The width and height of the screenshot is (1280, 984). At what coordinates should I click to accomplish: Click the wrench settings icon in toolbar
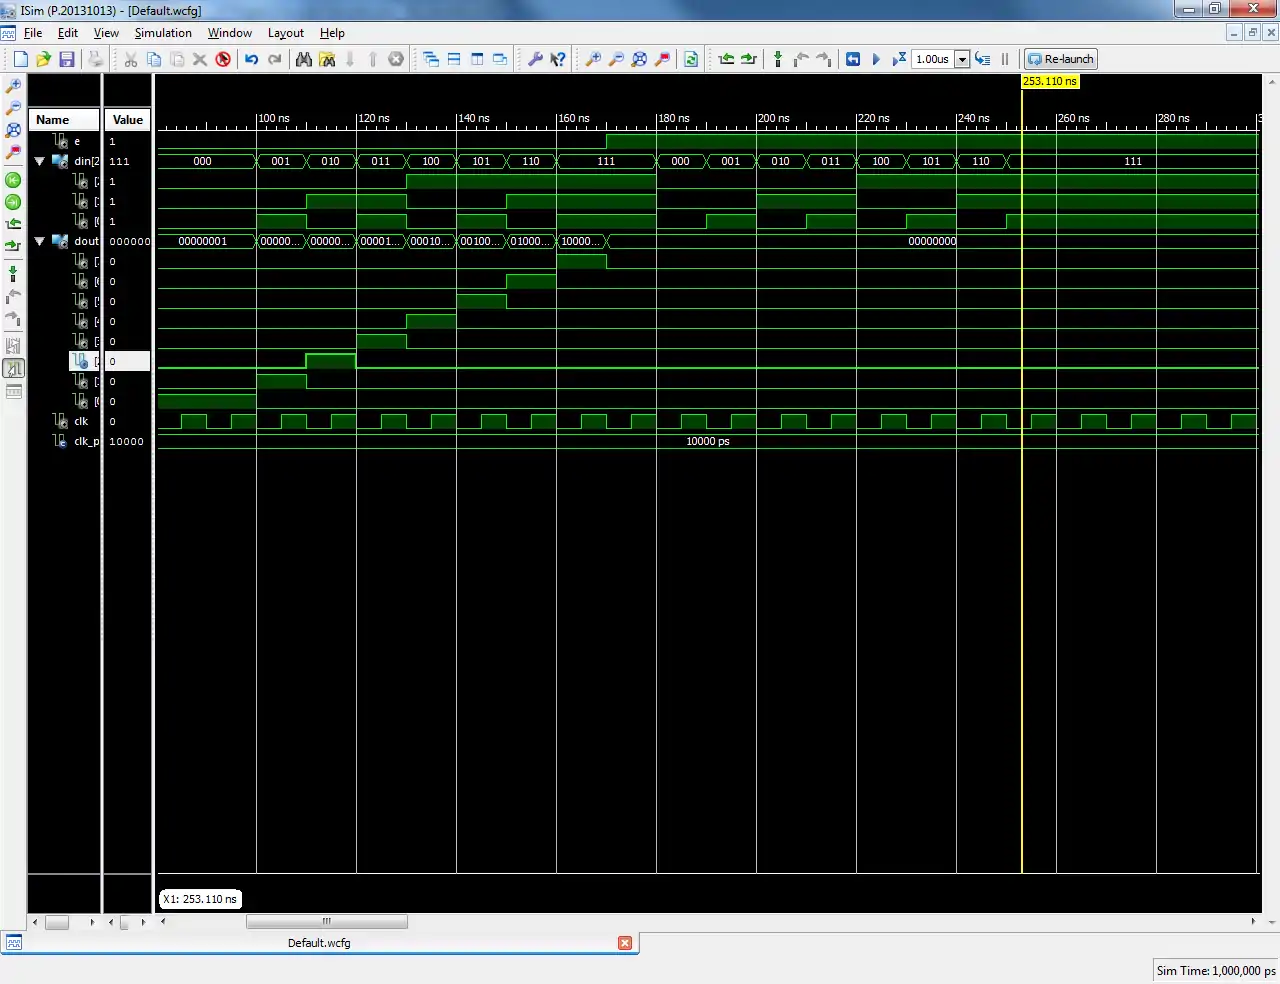535,59
